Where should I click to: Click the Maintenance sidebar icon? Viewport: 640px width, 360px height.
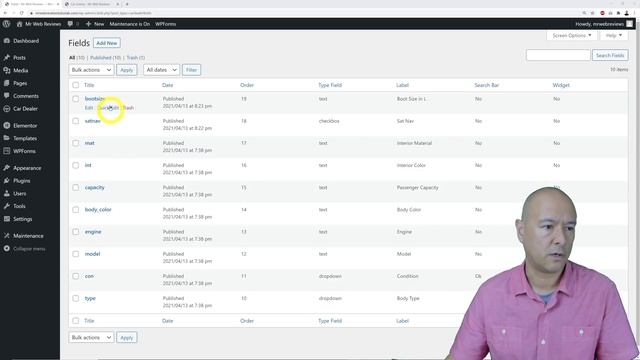click(7, 236)
